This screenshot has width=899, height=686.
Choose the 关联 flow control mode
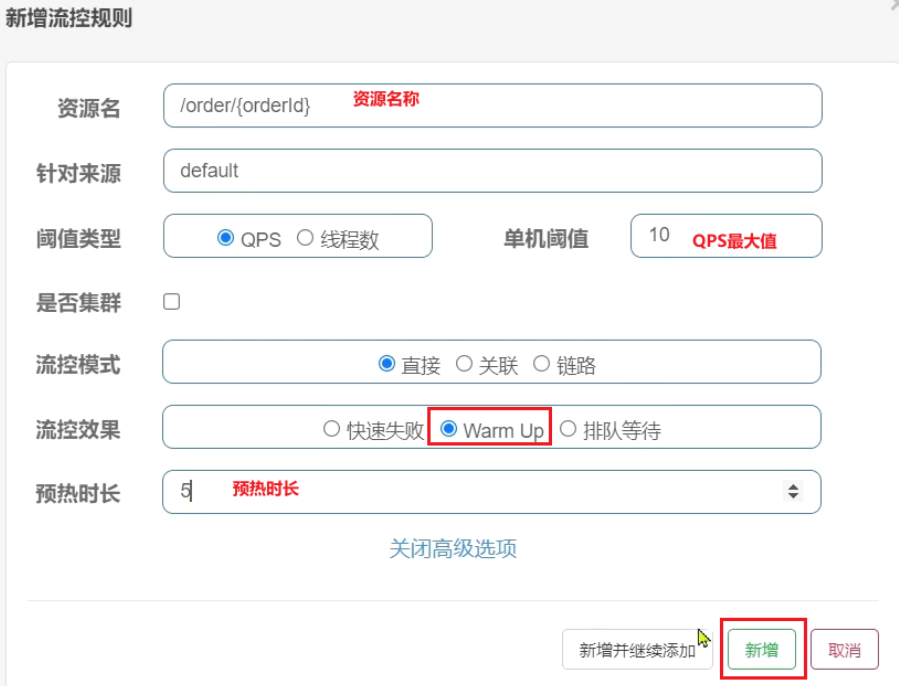464,364
